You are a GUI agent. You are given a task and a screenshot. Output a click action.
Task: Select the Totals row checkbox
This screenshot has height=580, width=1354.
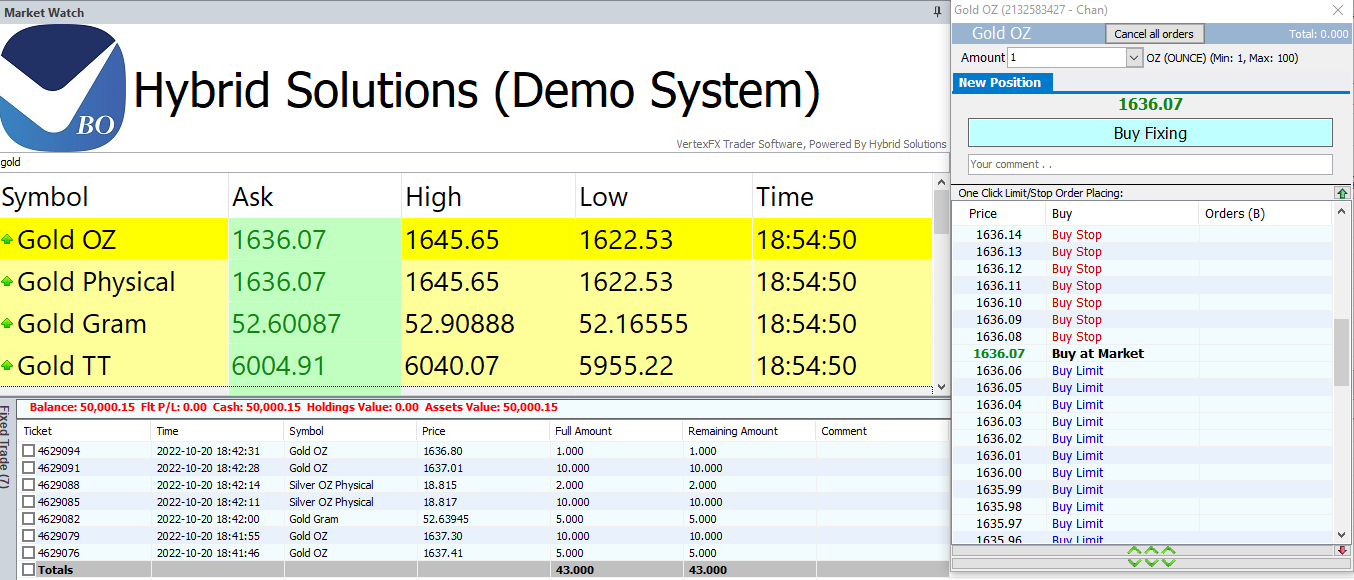pos(29,570)
